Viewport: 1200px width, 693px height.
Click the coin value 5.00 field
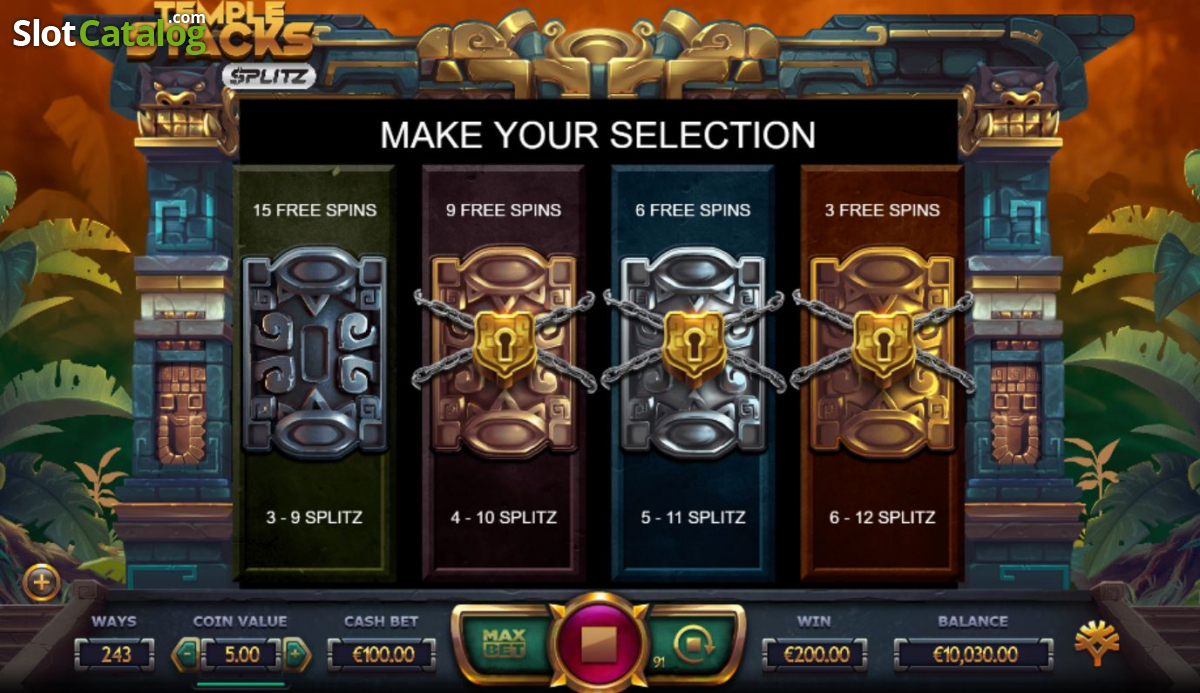(241, 655)
